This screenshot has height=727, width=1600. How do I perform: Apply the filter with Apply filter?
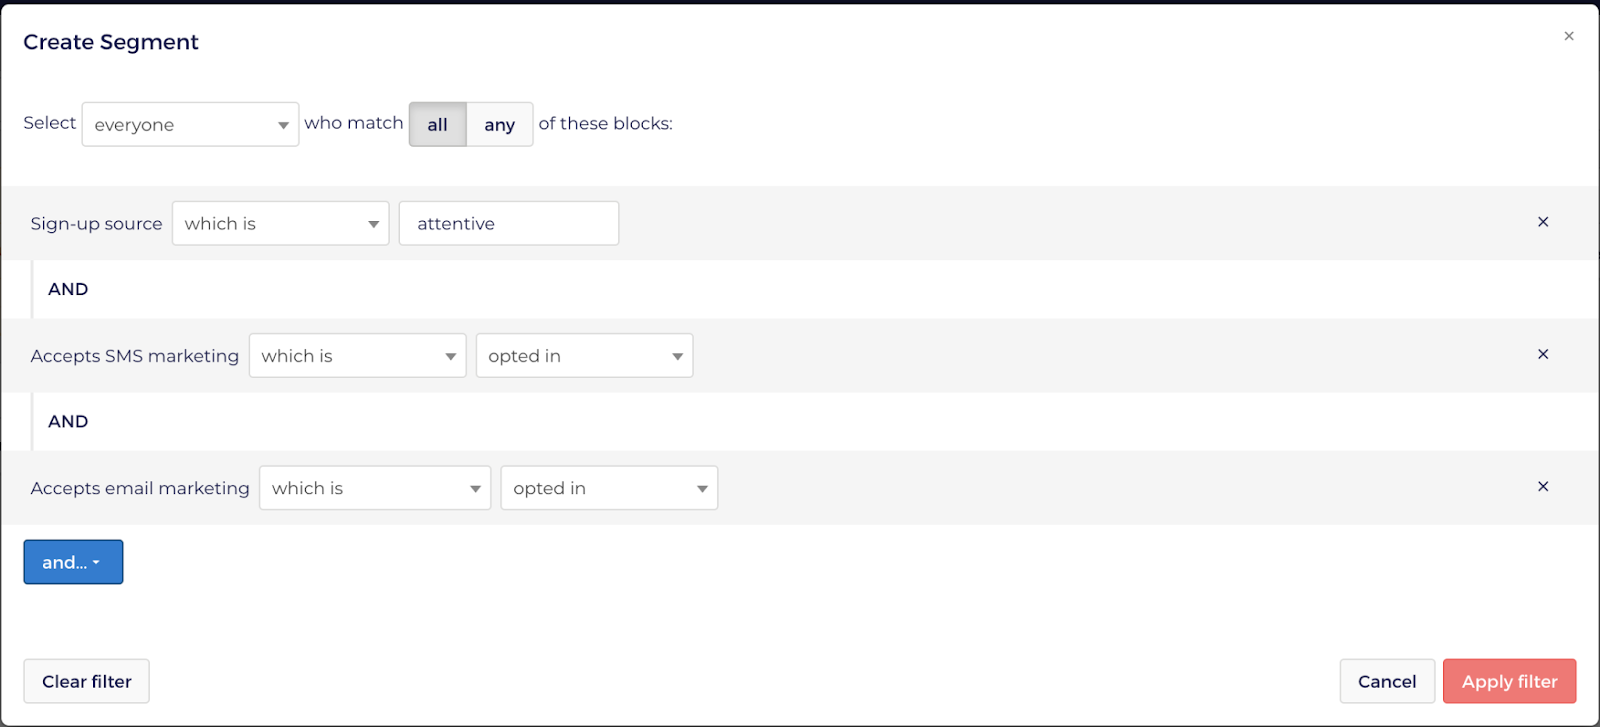click(1510, 681)
